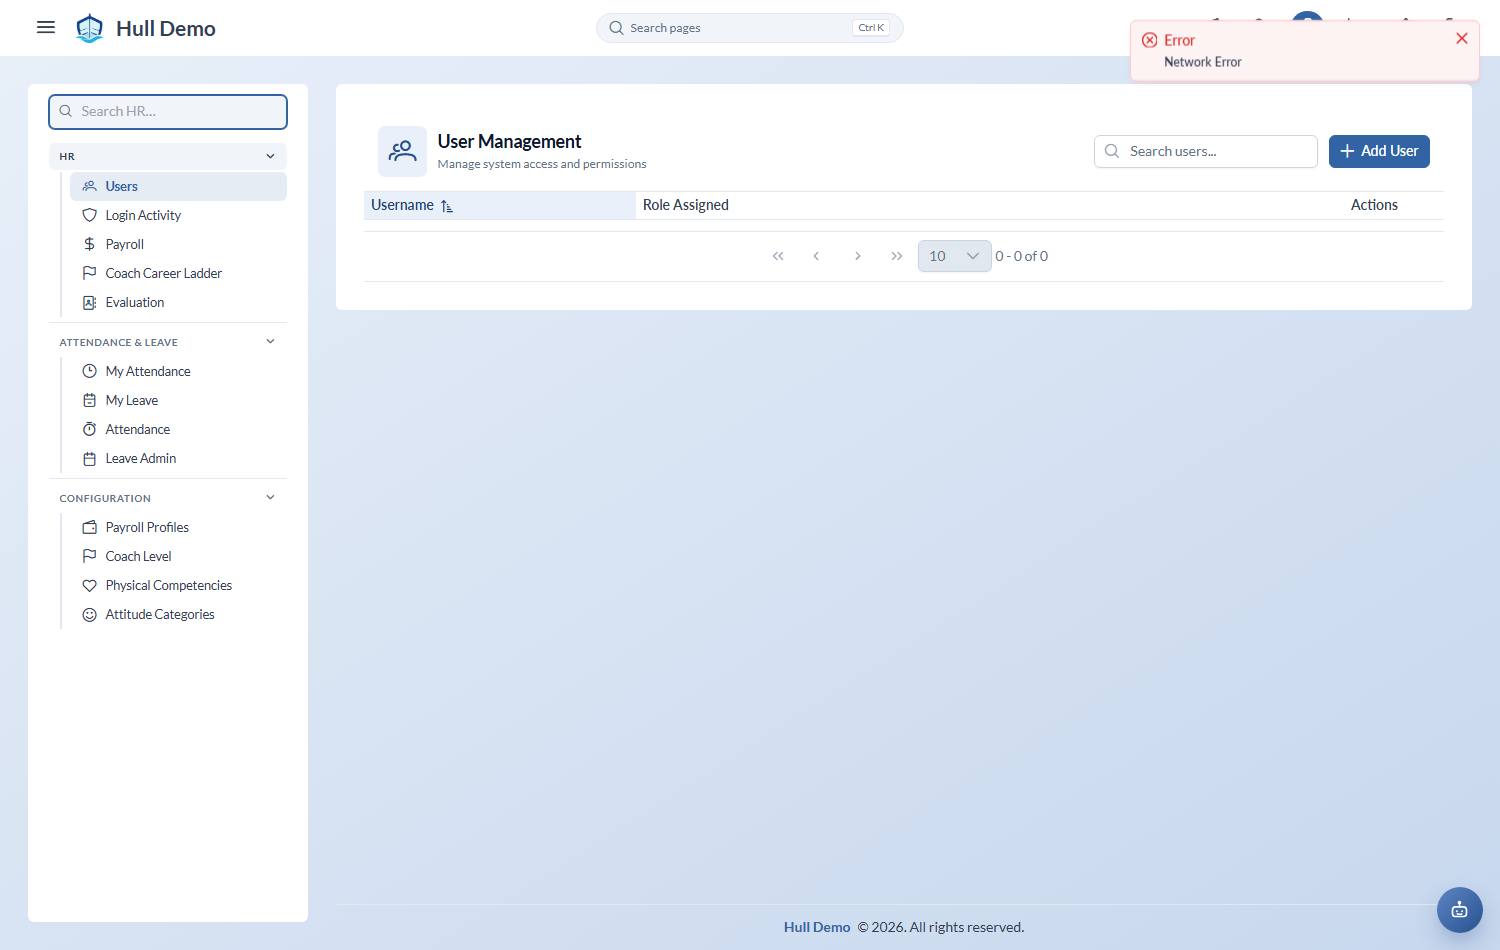Open the chatbot assistant button
The image size is (1500, 950).
[x=1460, y=910]
